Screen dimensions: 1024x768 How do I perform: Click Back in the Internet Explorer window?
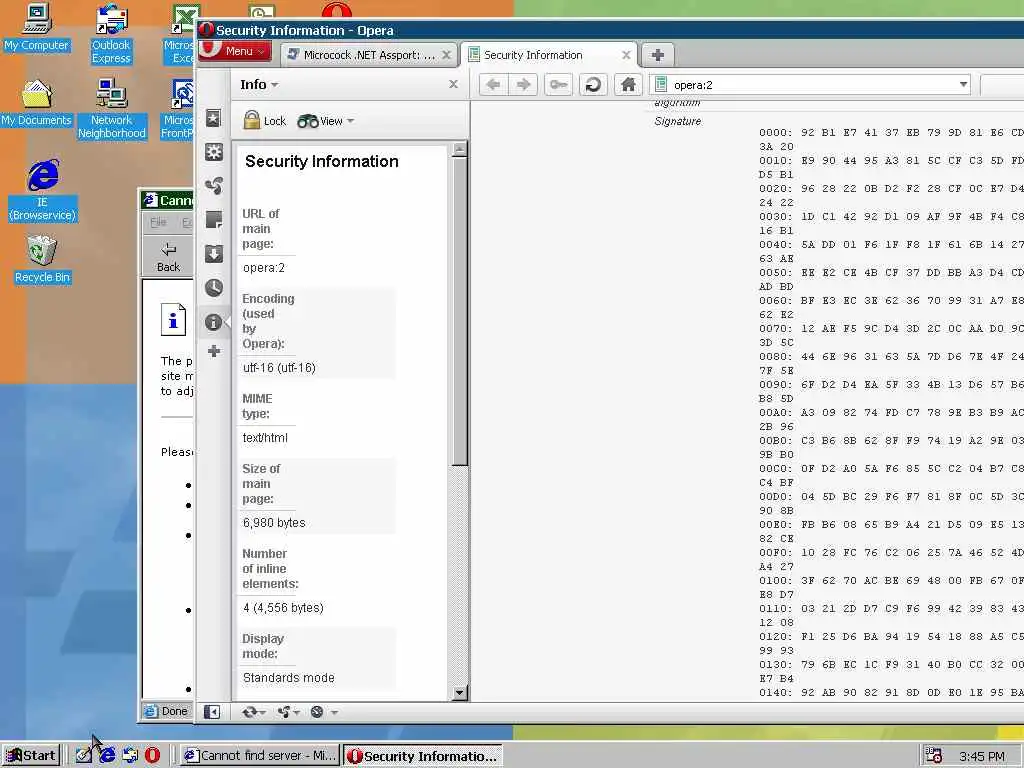coord(168,257)
